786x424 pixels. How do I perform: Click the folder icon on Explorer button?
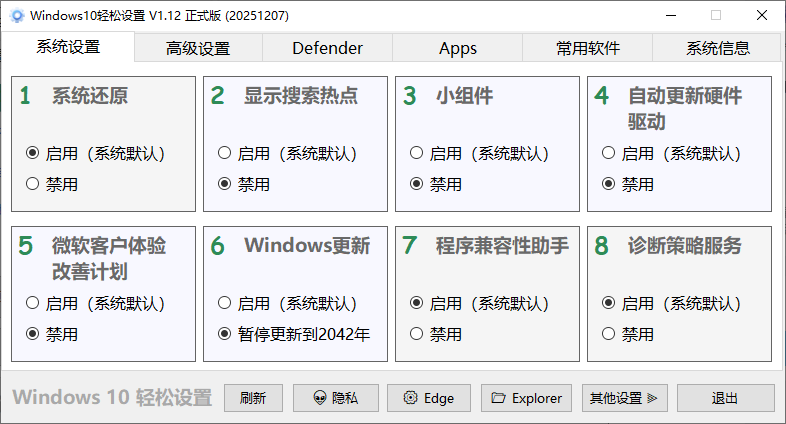[498, 398]
